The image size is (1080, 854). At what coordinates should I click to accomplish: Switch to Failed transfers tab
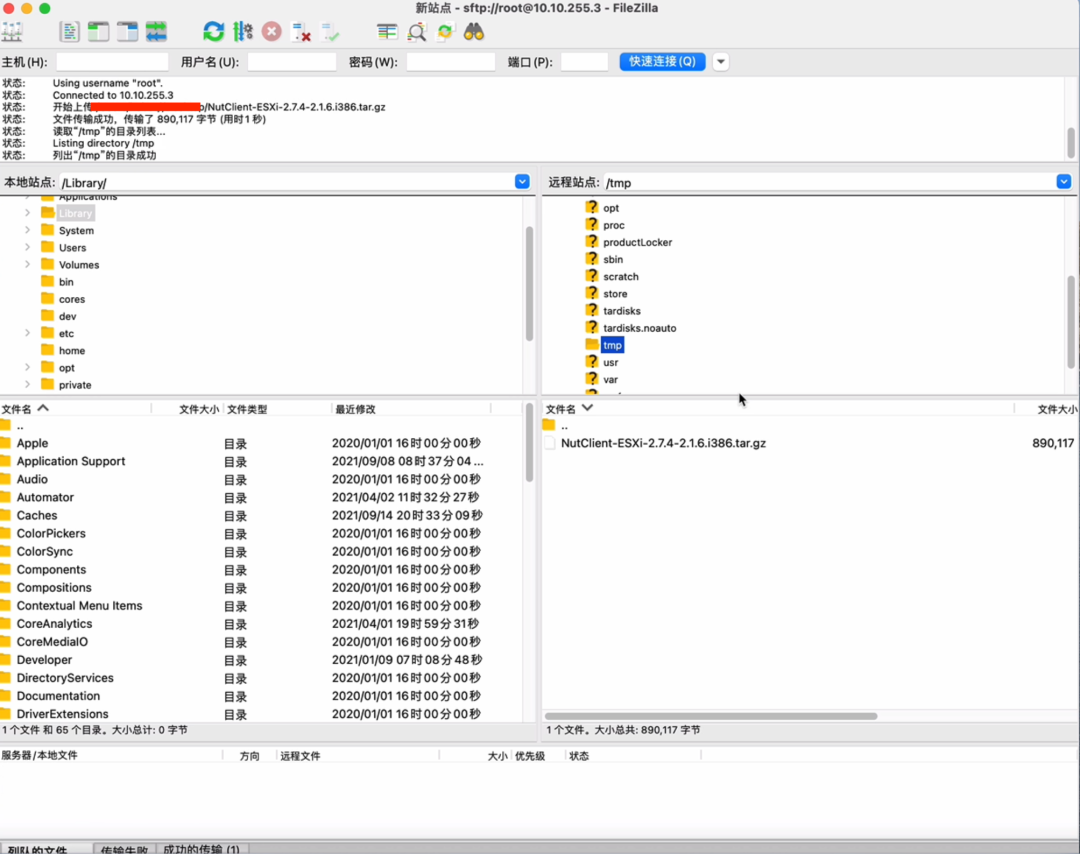(124, 848)
